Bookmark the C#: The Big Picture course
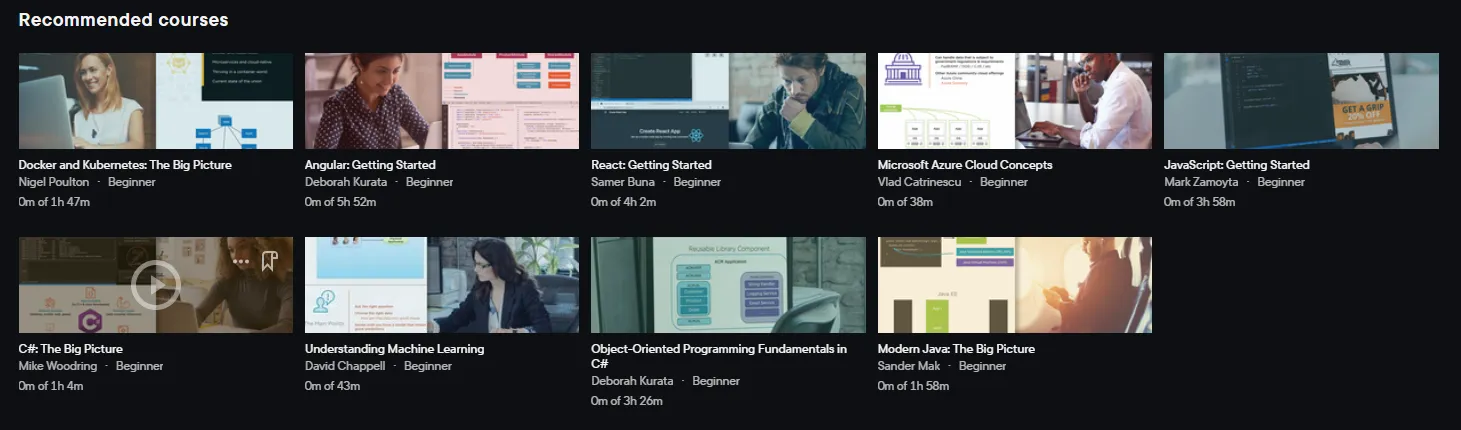 (268, 261)
